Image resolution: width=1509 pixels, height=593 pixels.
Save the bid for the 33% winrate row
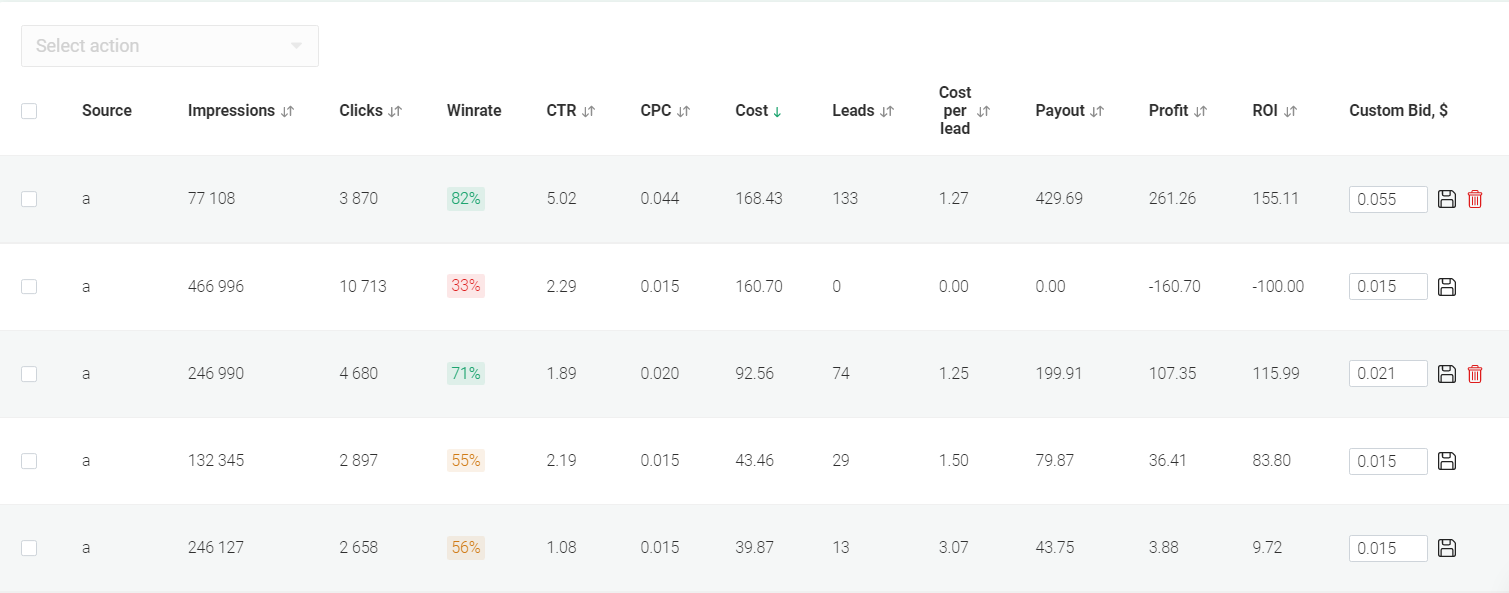point(1446,287)
